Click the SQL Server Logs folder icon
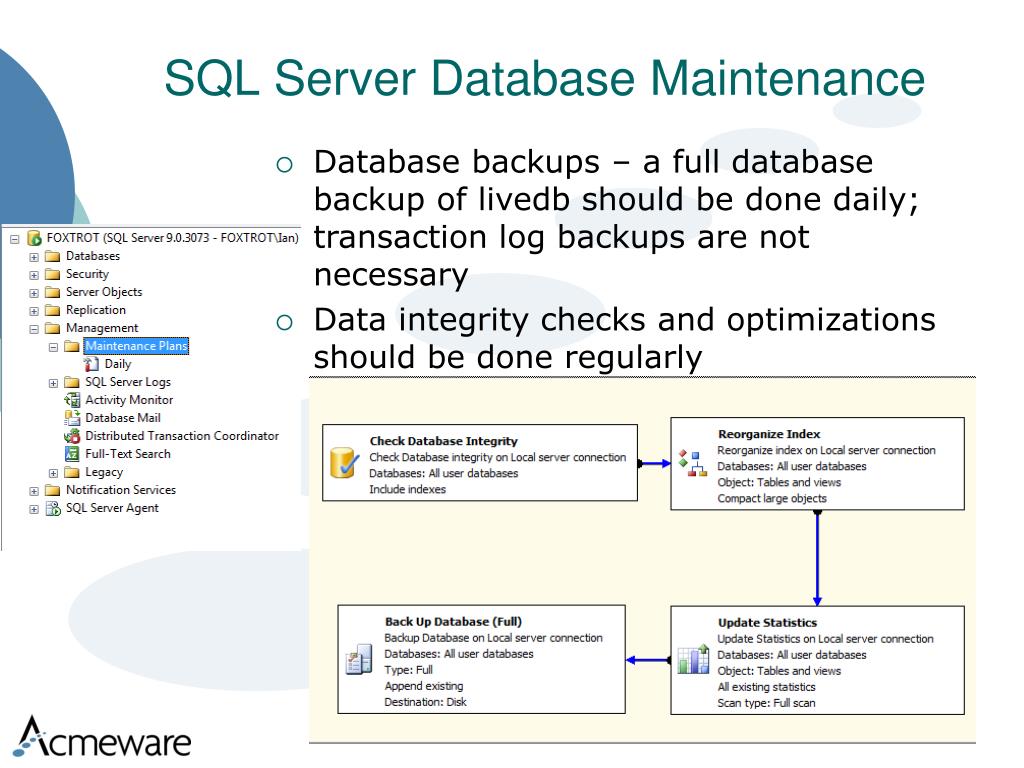1024x768 pixels. click(72, 382)
